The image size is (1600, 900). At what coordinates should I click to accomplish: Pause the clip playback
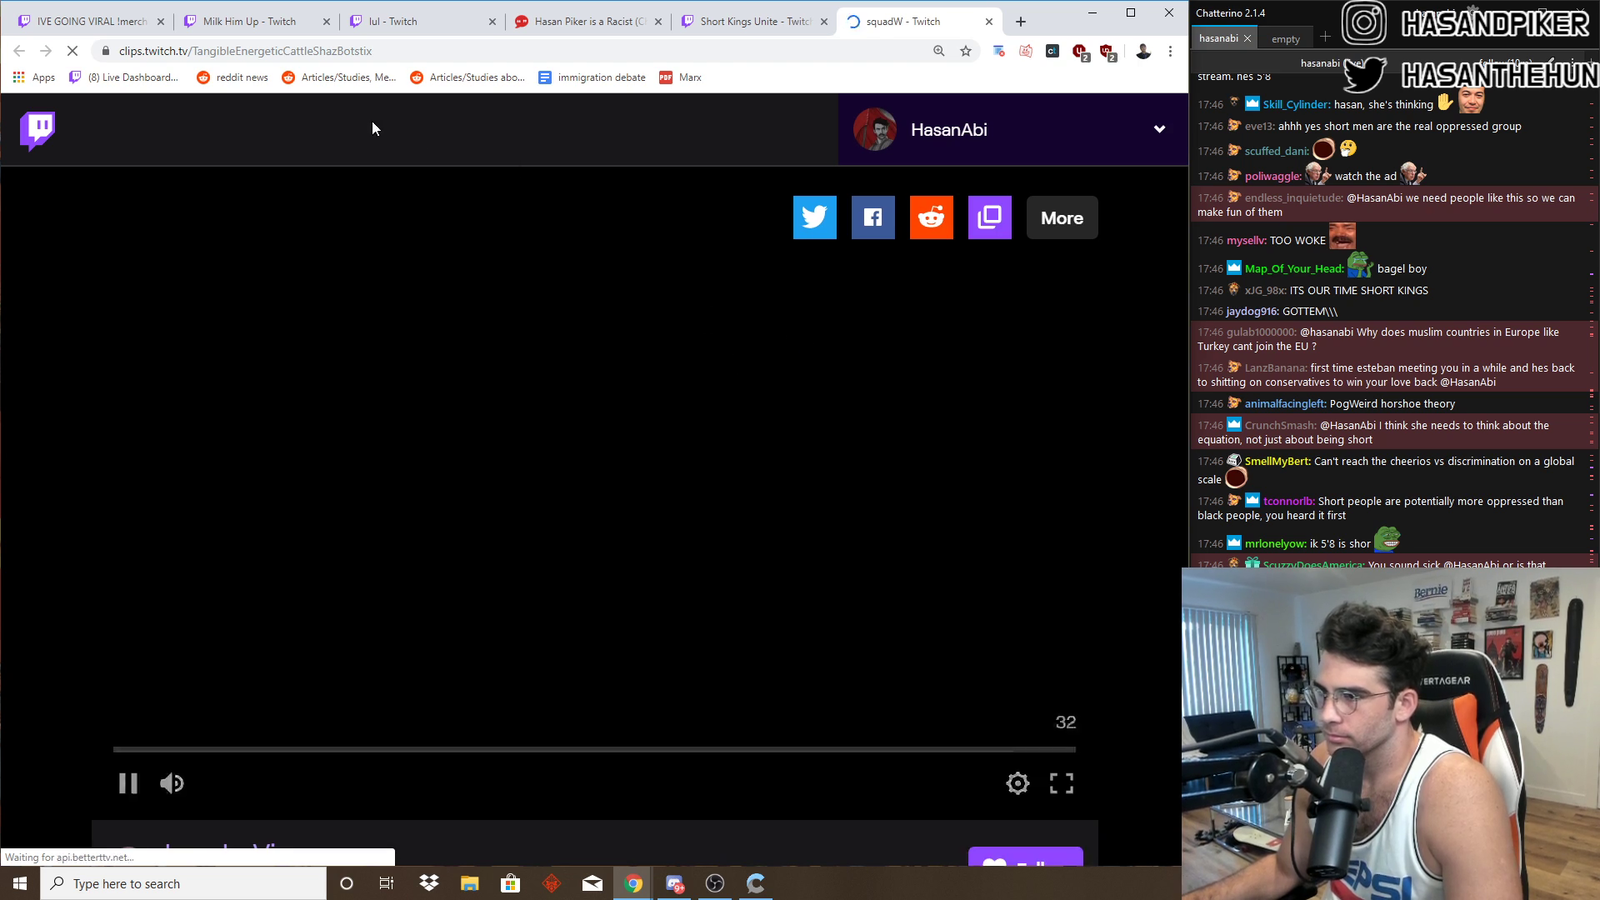128,783
